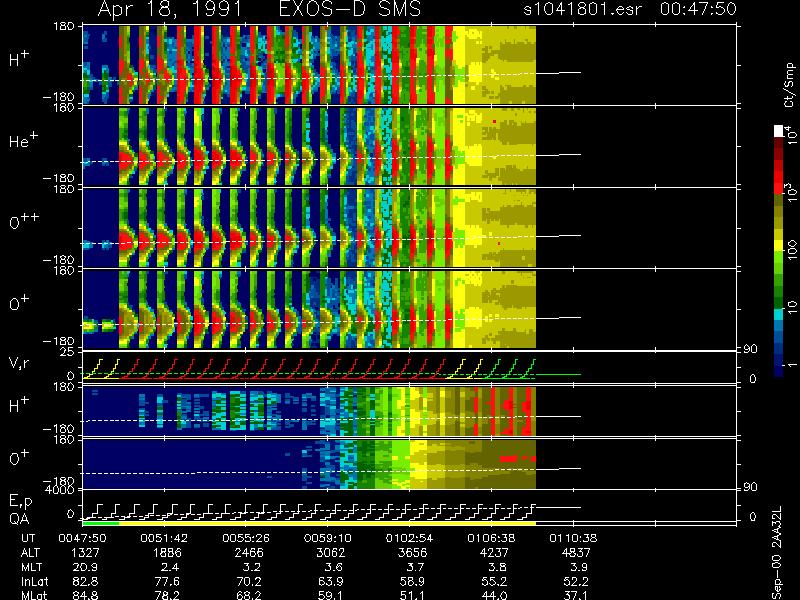This screenshot has height=600, width=800.
Task: Click the UT value 0102:54
Action: 409,538
